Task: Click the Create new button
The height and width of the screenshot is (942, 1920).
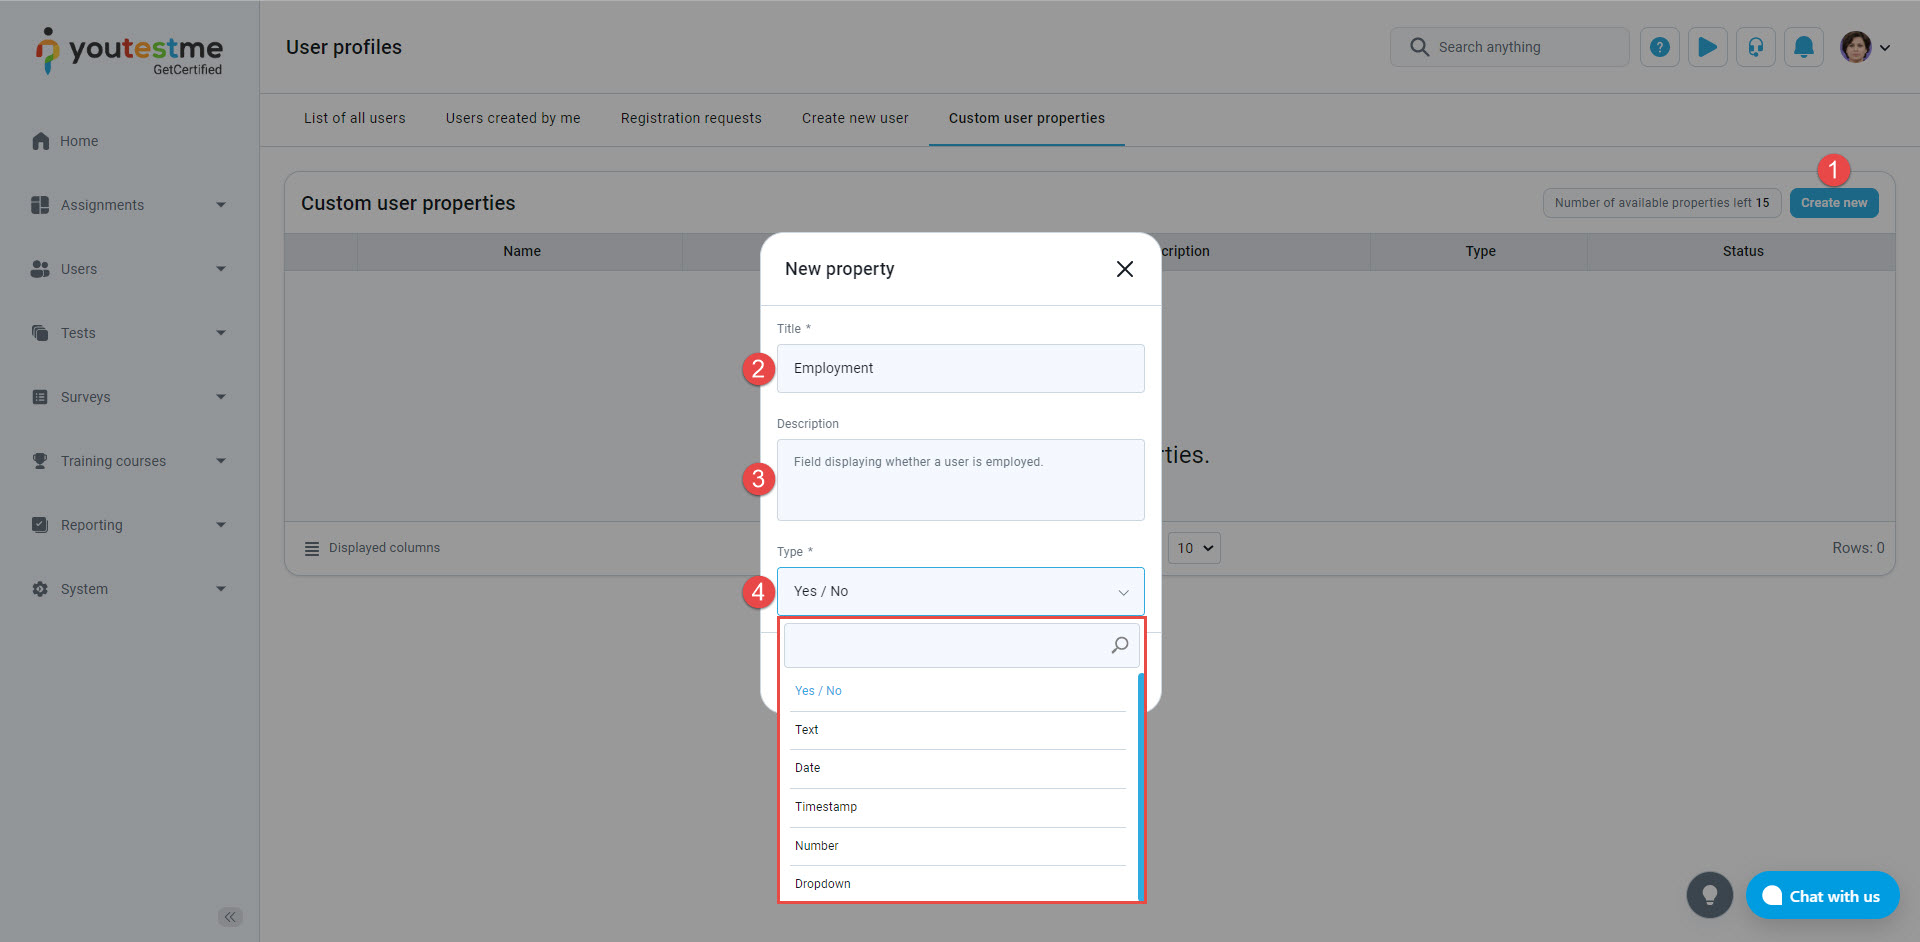Action: pyautogui.click(x=1833, y=203)
